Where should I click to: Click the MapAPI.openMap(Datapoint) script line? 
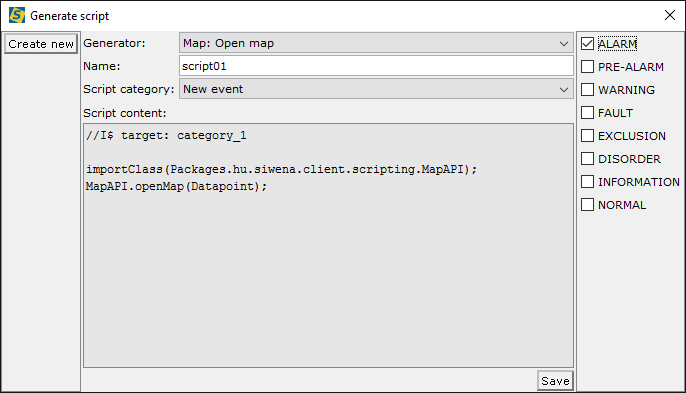(x=176, y=186)
